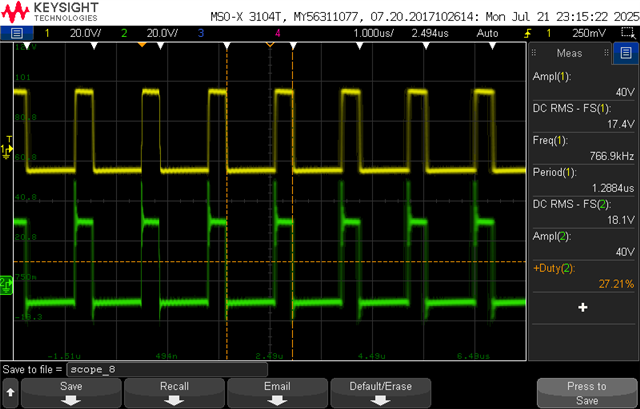Click the 2.494us delay value
Screen dimensions: 640x409
click(x=430, y=33)
